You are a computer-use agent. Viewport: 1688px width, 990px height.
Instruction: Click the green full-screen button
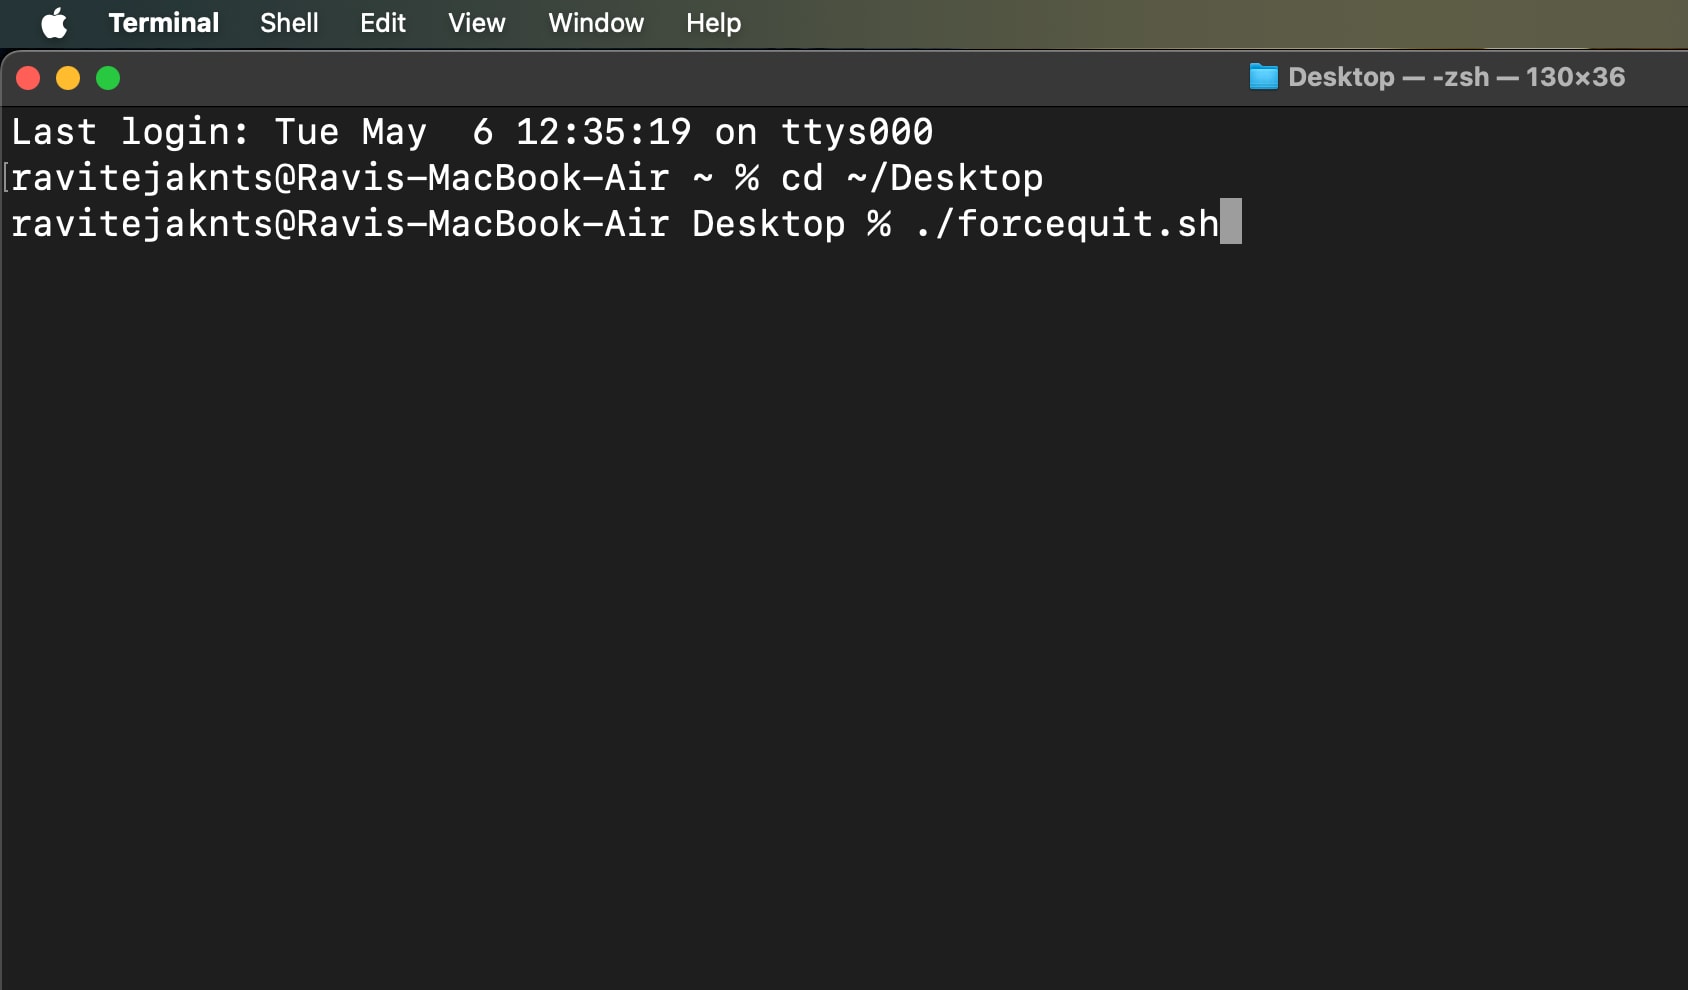(x=108, y=77)
